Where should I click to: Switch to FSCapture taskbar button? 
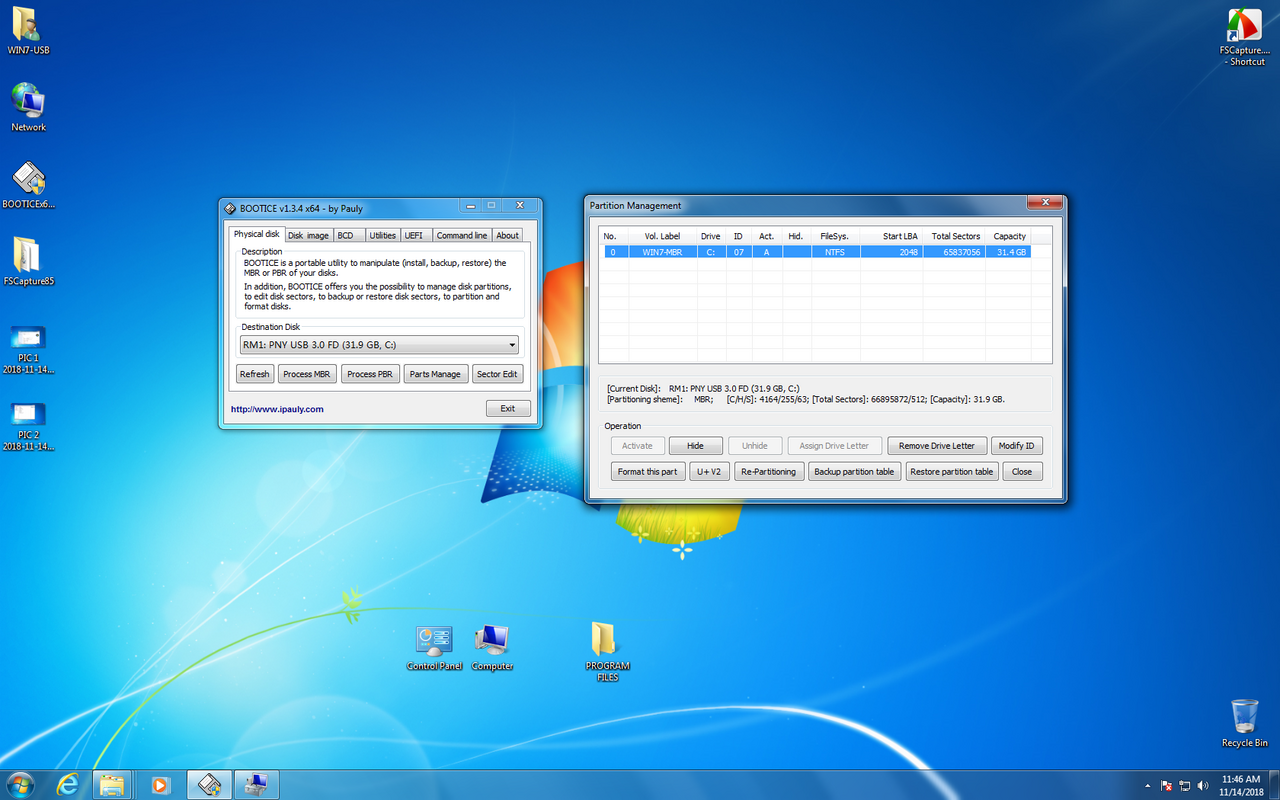(256, 785)
